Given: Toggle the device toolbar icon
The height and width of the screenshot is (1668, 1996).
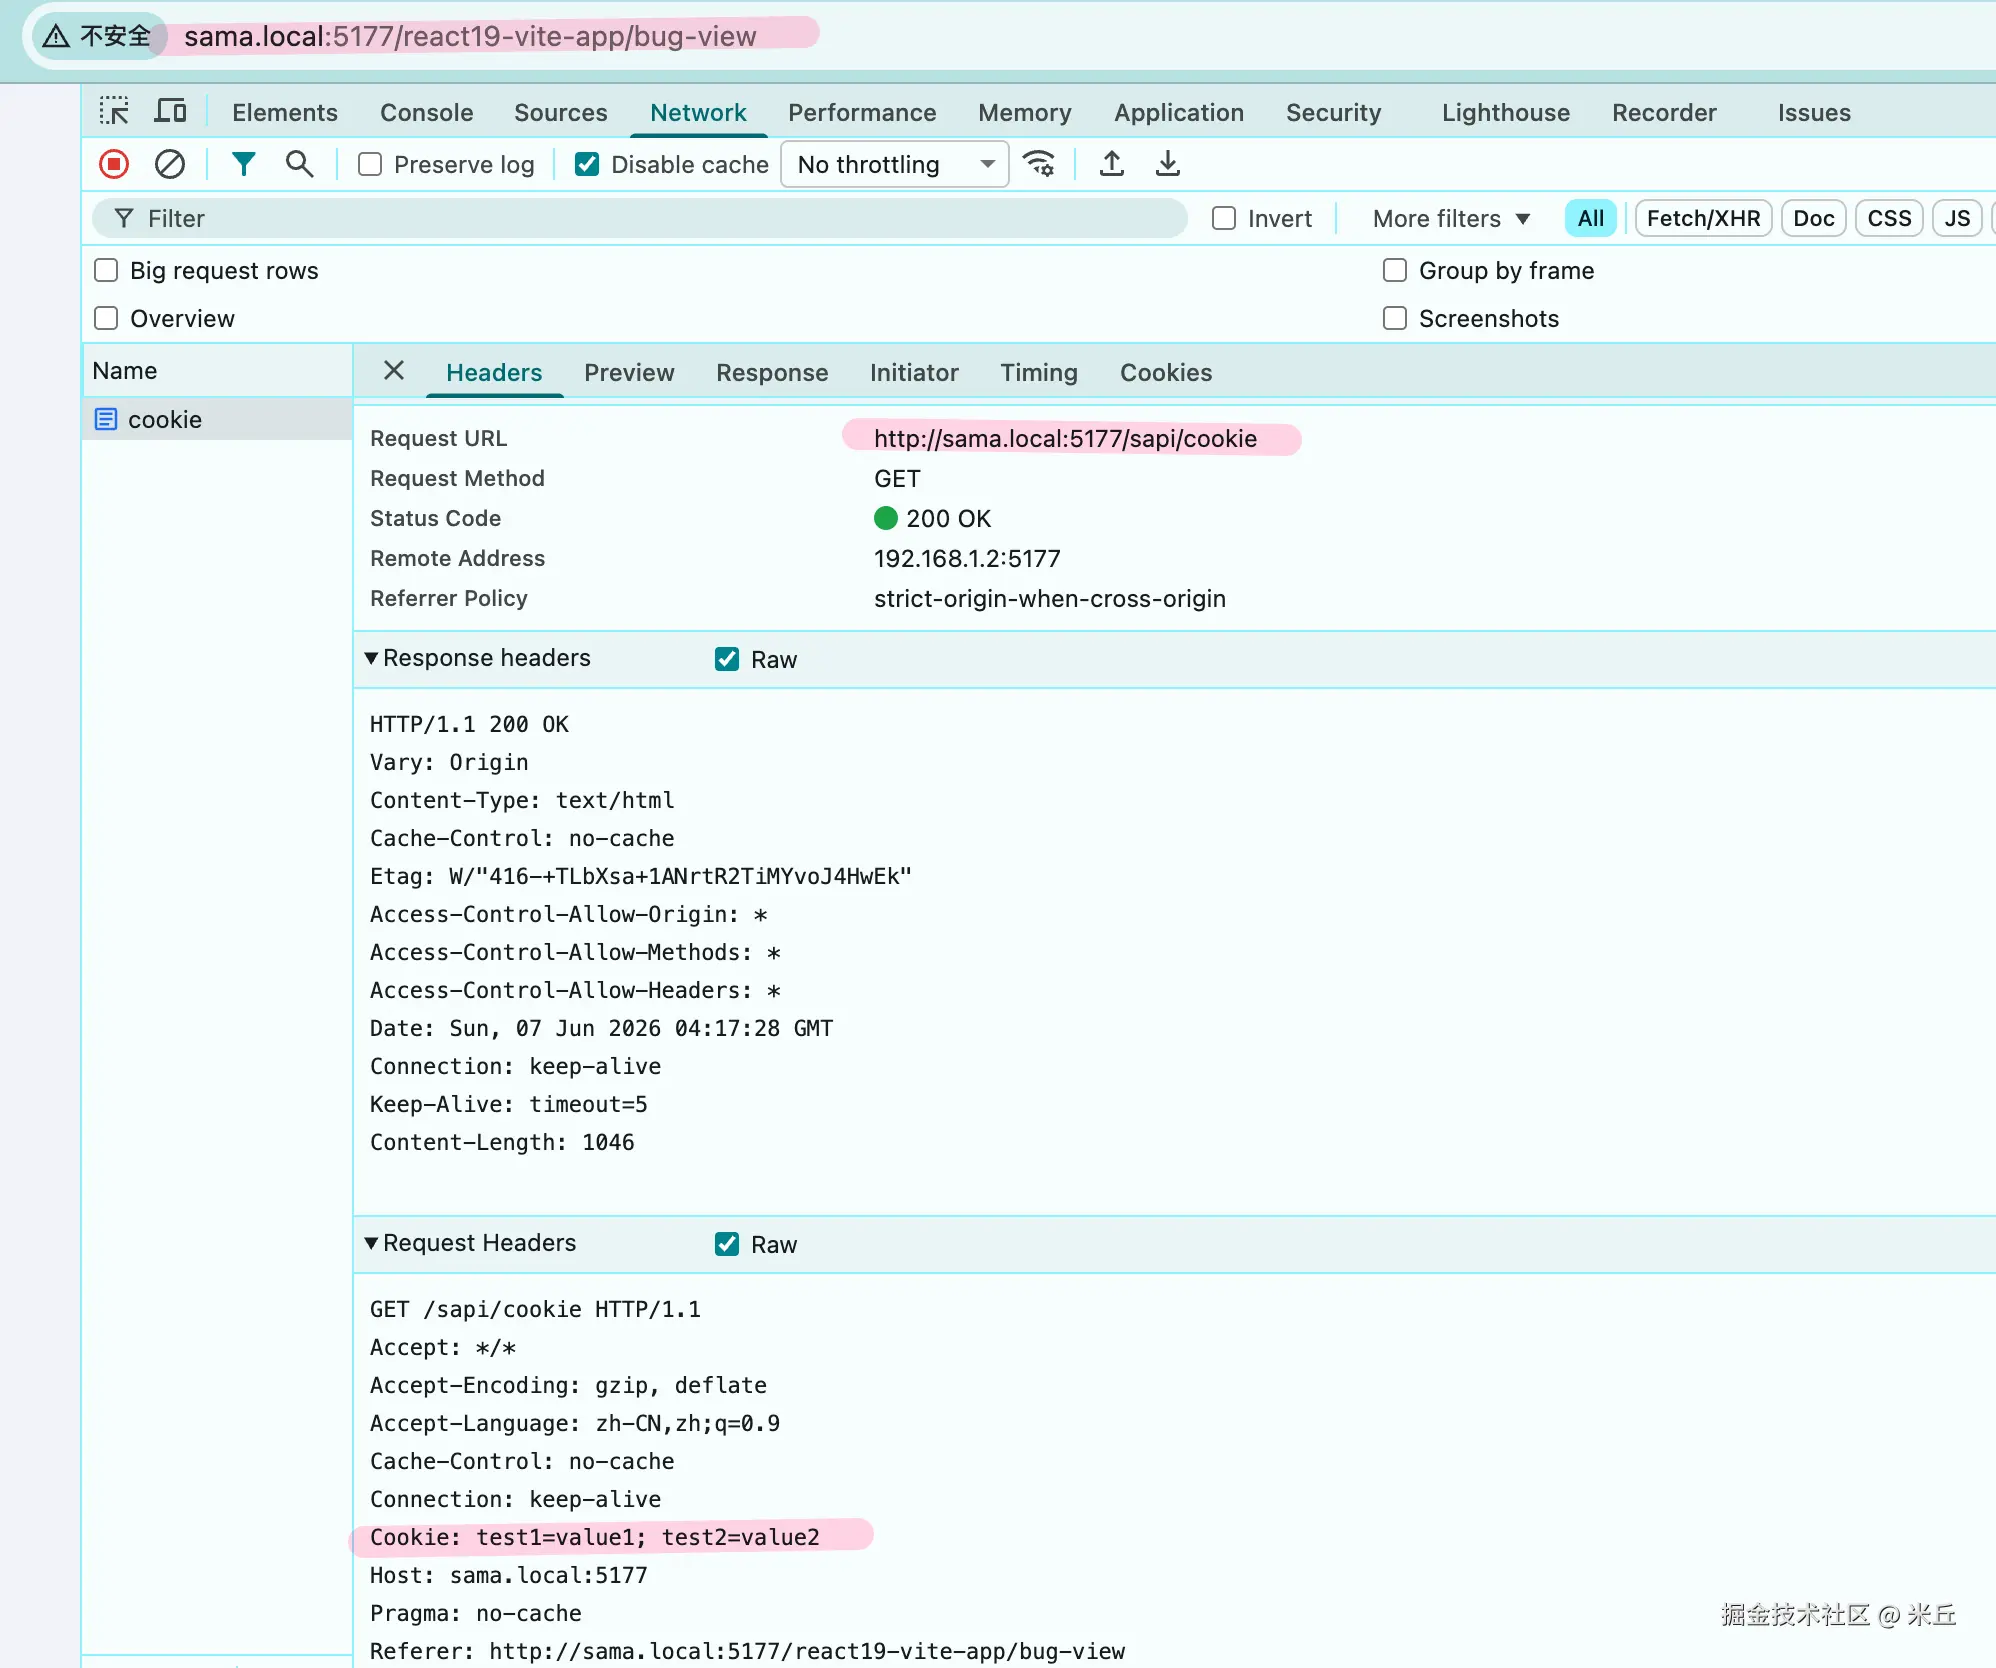Looking at the screenshot, I should (170, 111).
